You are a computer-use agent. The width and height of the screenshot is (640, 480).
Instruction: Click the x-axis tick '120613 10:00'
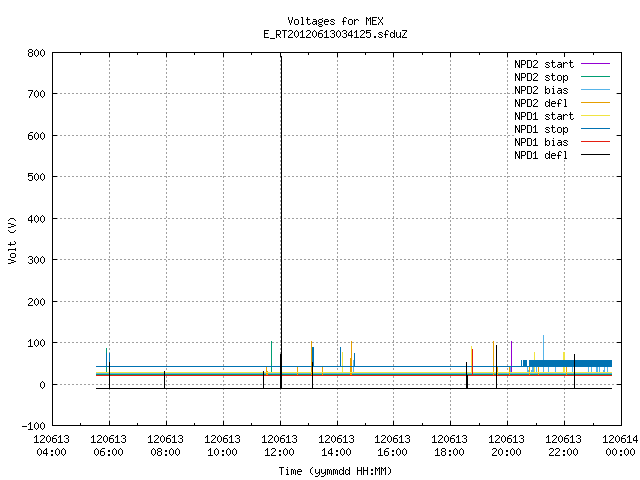222,446
